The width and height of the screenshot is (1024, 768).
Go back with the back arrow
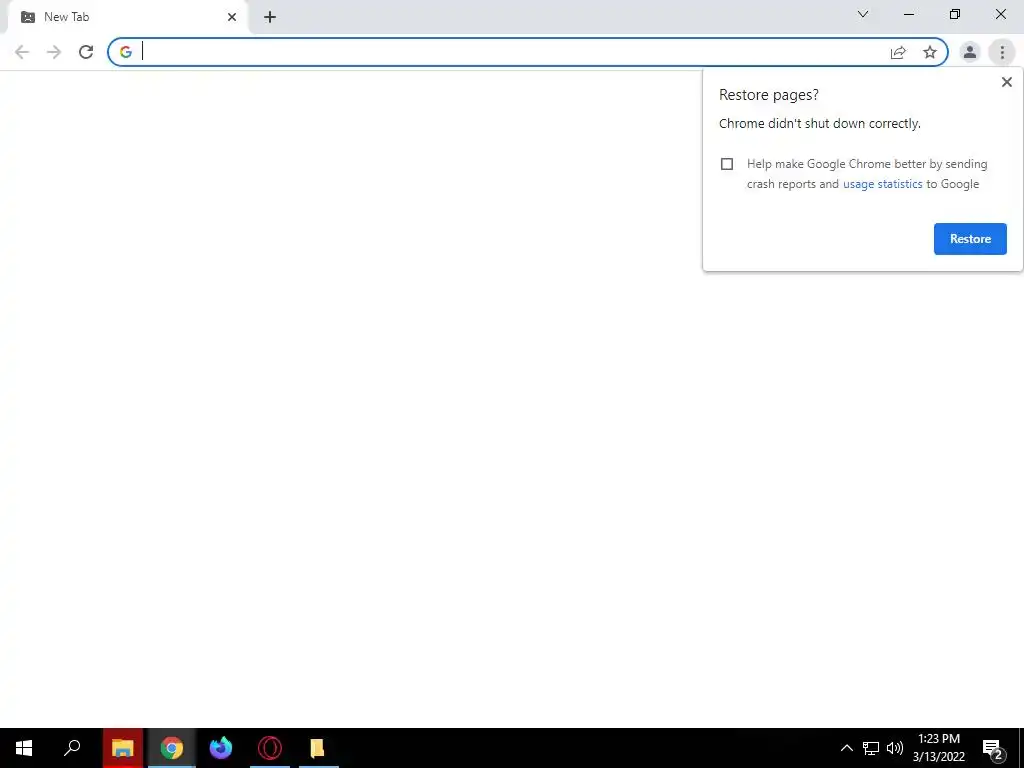(x=22, y=52)
